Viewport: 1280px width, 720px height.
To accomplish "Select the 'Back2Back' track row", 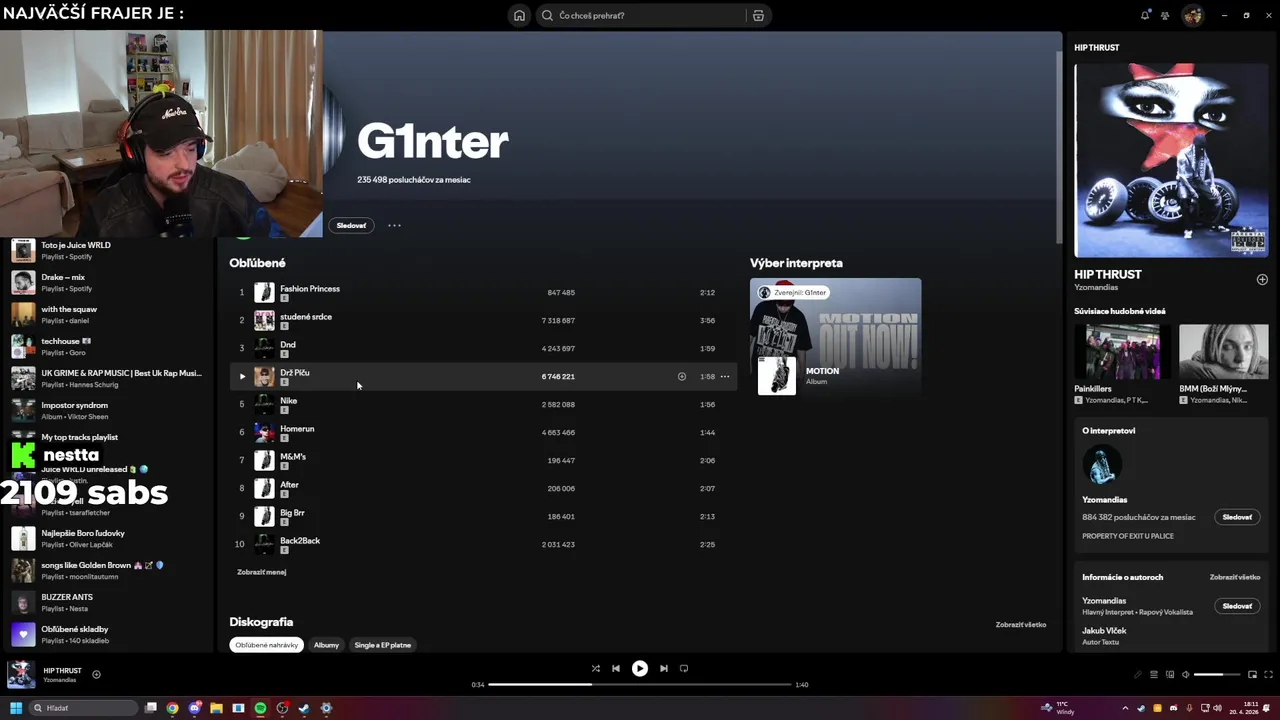I will pyautogui.click(x=484, y=545).
